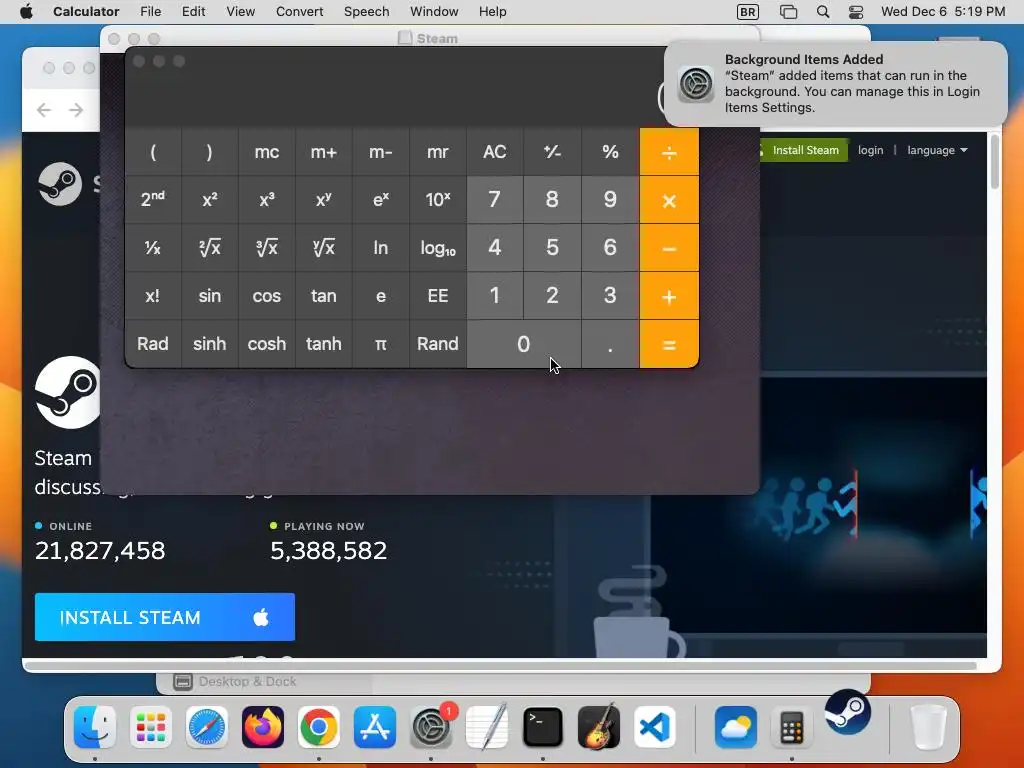Open the Edit menu
This screenshot has height=768, width=1024.
click(x=193, y=12)
